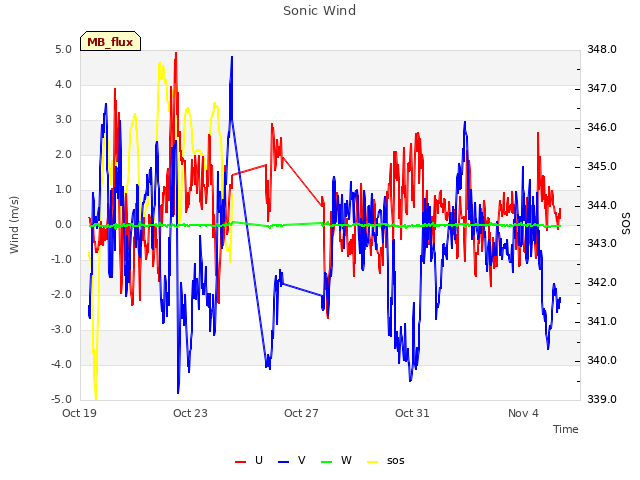Viewport: 640px width, 480px height.
Task: Click the red U legend swatch
Action: click(240, 462)
